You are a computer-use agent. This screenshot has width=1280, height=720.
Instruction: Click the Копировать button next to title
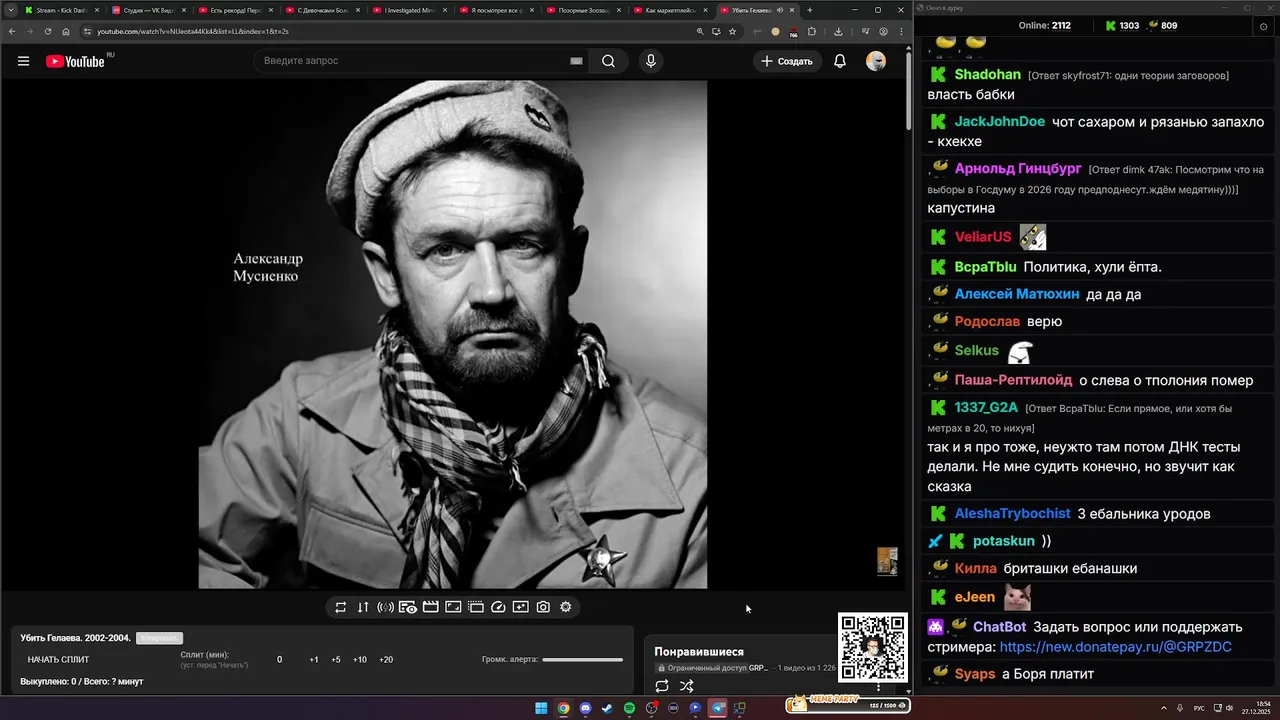click(x=159, y=638)
